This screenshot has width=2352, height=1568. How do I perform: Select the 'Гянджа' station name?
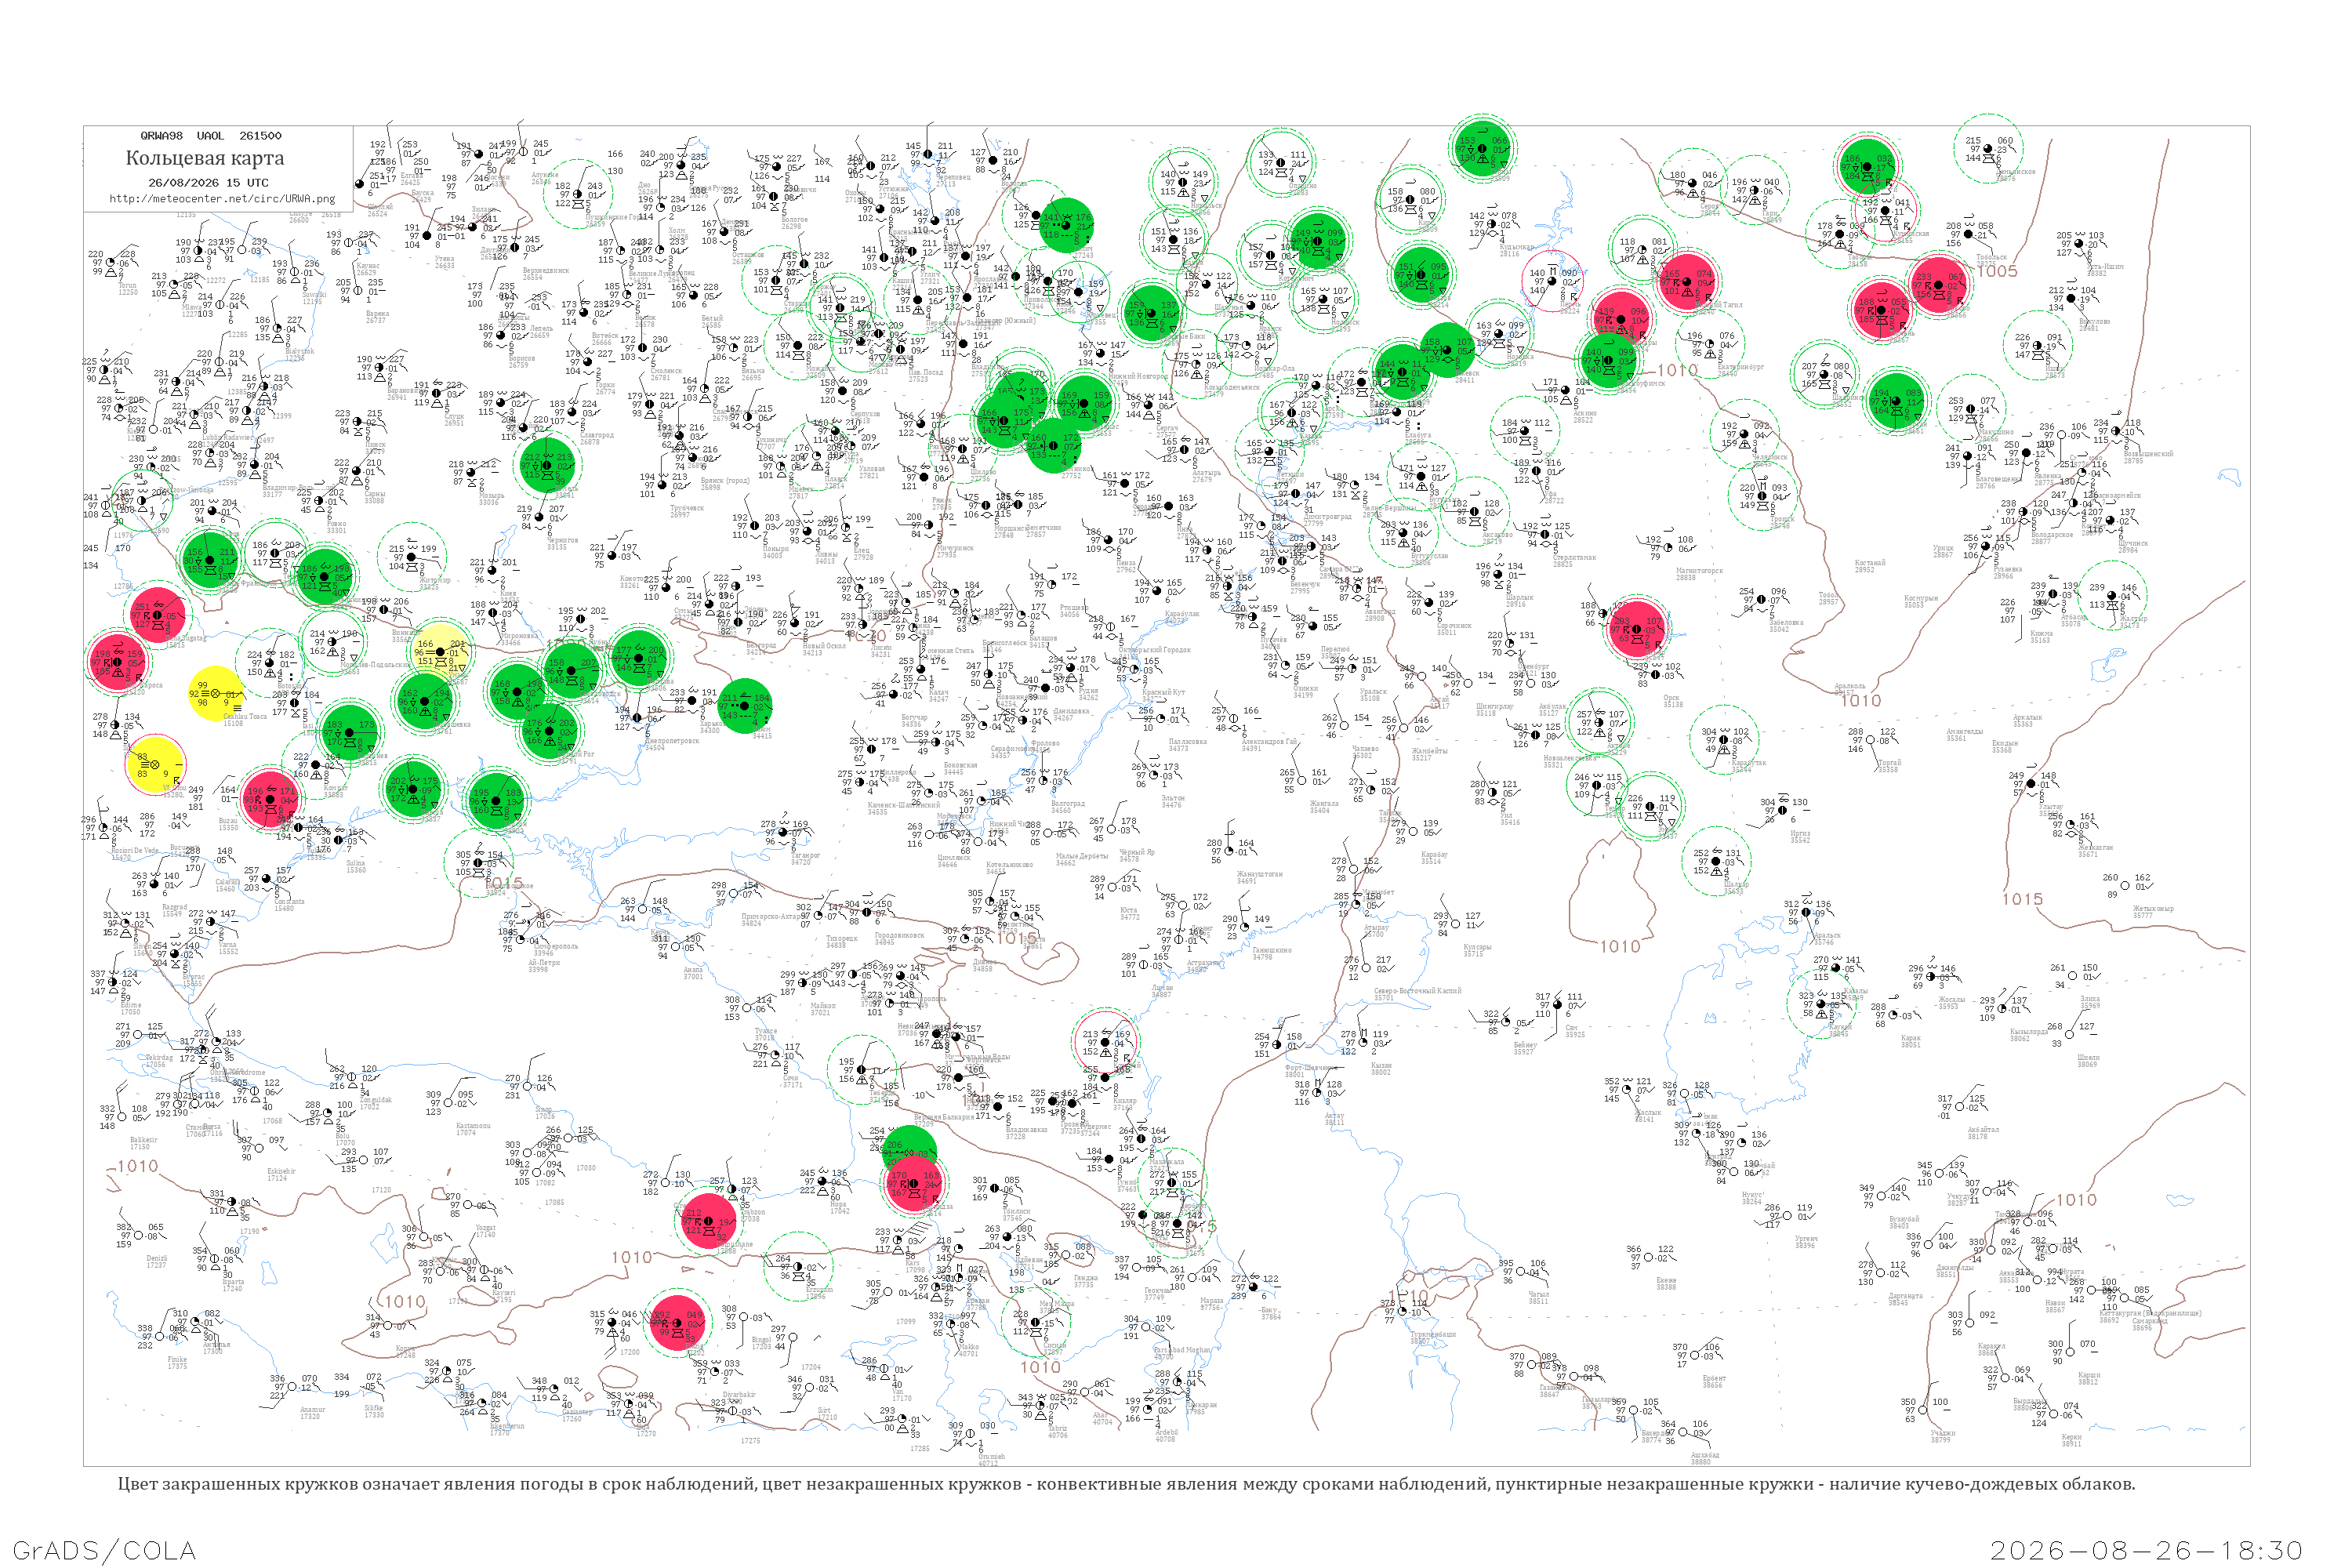coord(1085,1278)
